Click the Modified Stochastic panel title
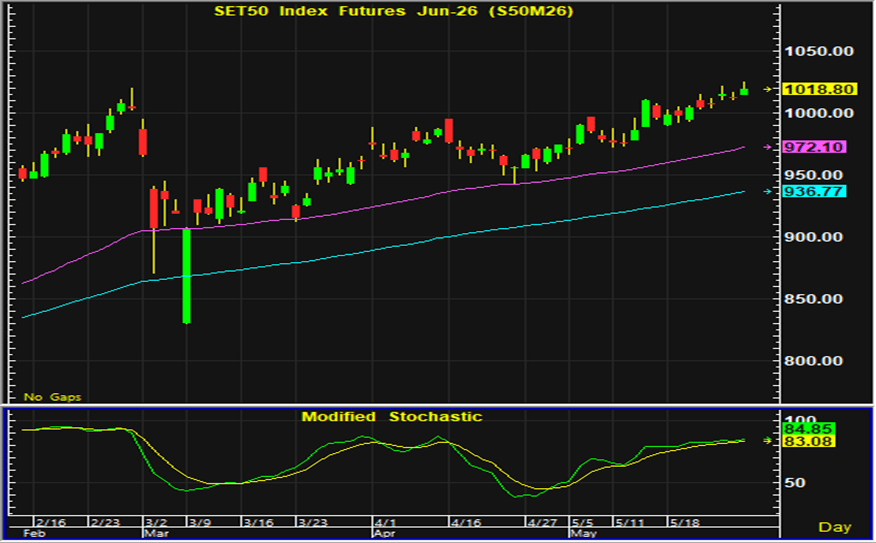Screen dimensions: 876x543 coord(392,417)
